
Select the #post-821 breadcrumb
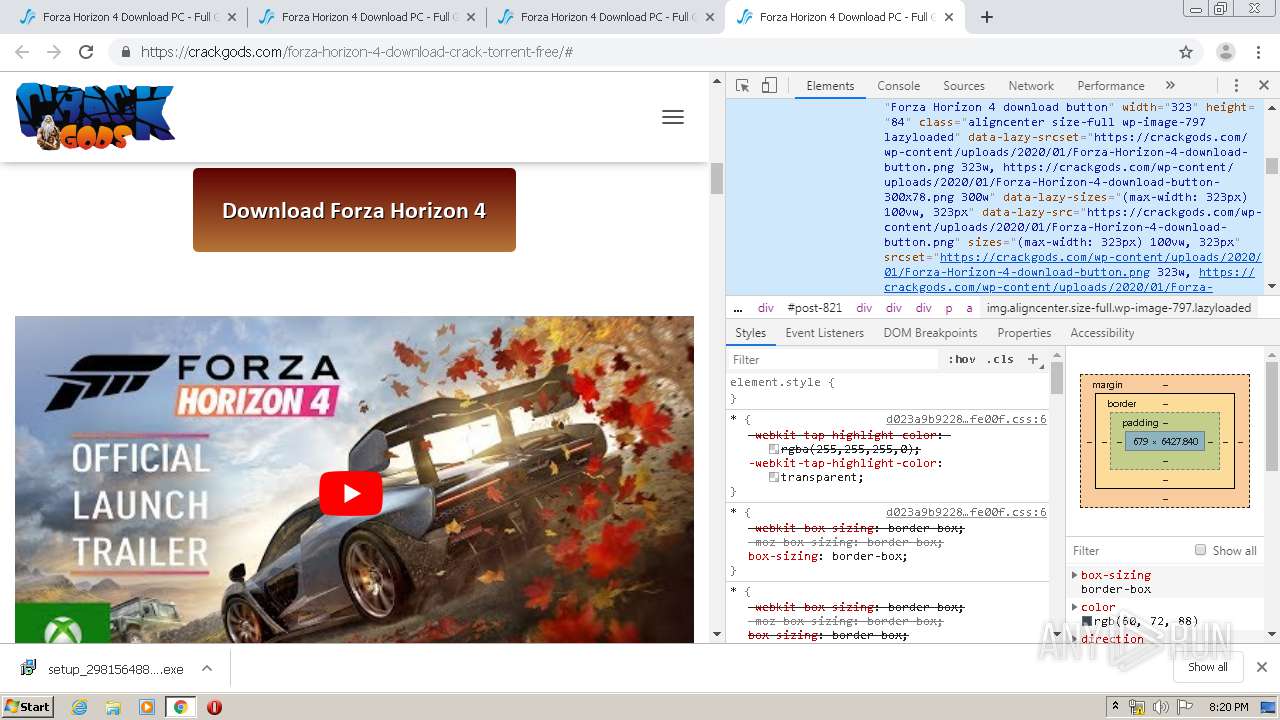pyautogui.click(x=814, y=308)
